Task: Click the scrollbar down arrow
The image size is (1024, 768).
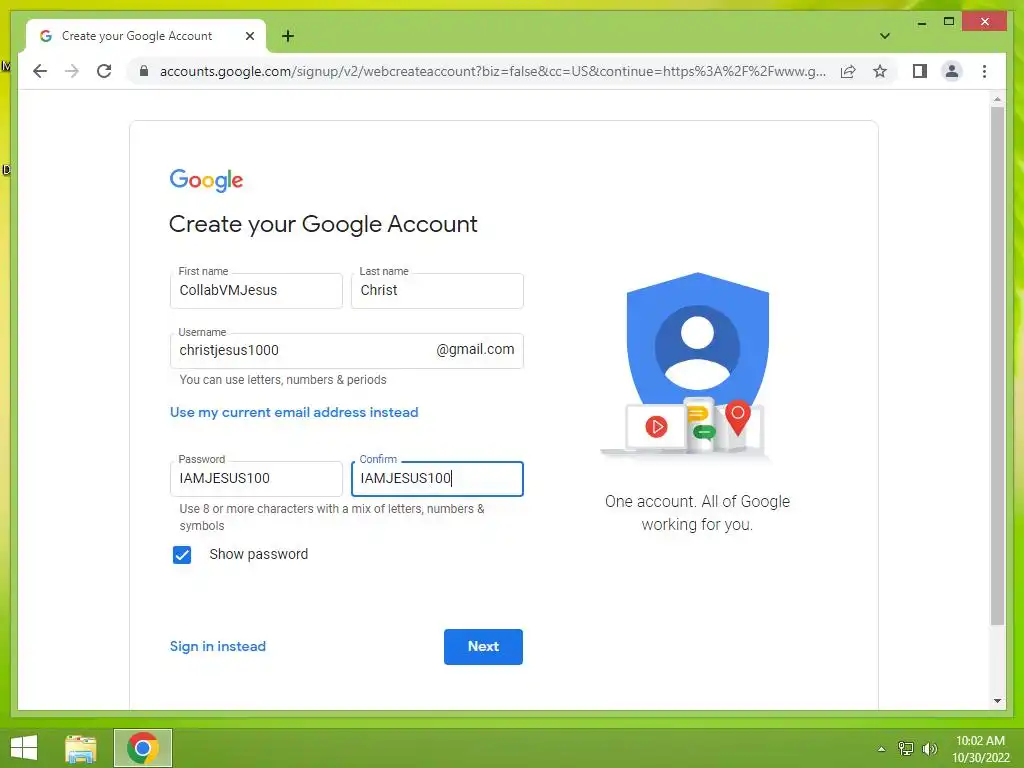Action: coord(997,701)
